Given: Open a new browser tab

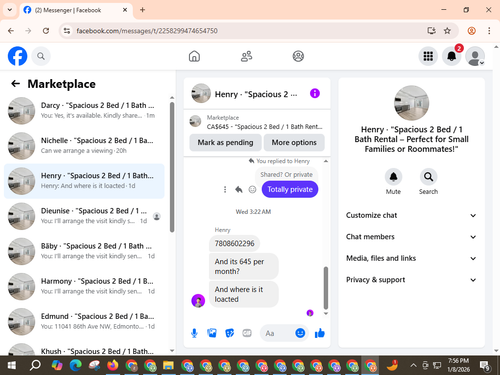Looking at the screenshot, I should pyautogui.click(x=142, y=10).
